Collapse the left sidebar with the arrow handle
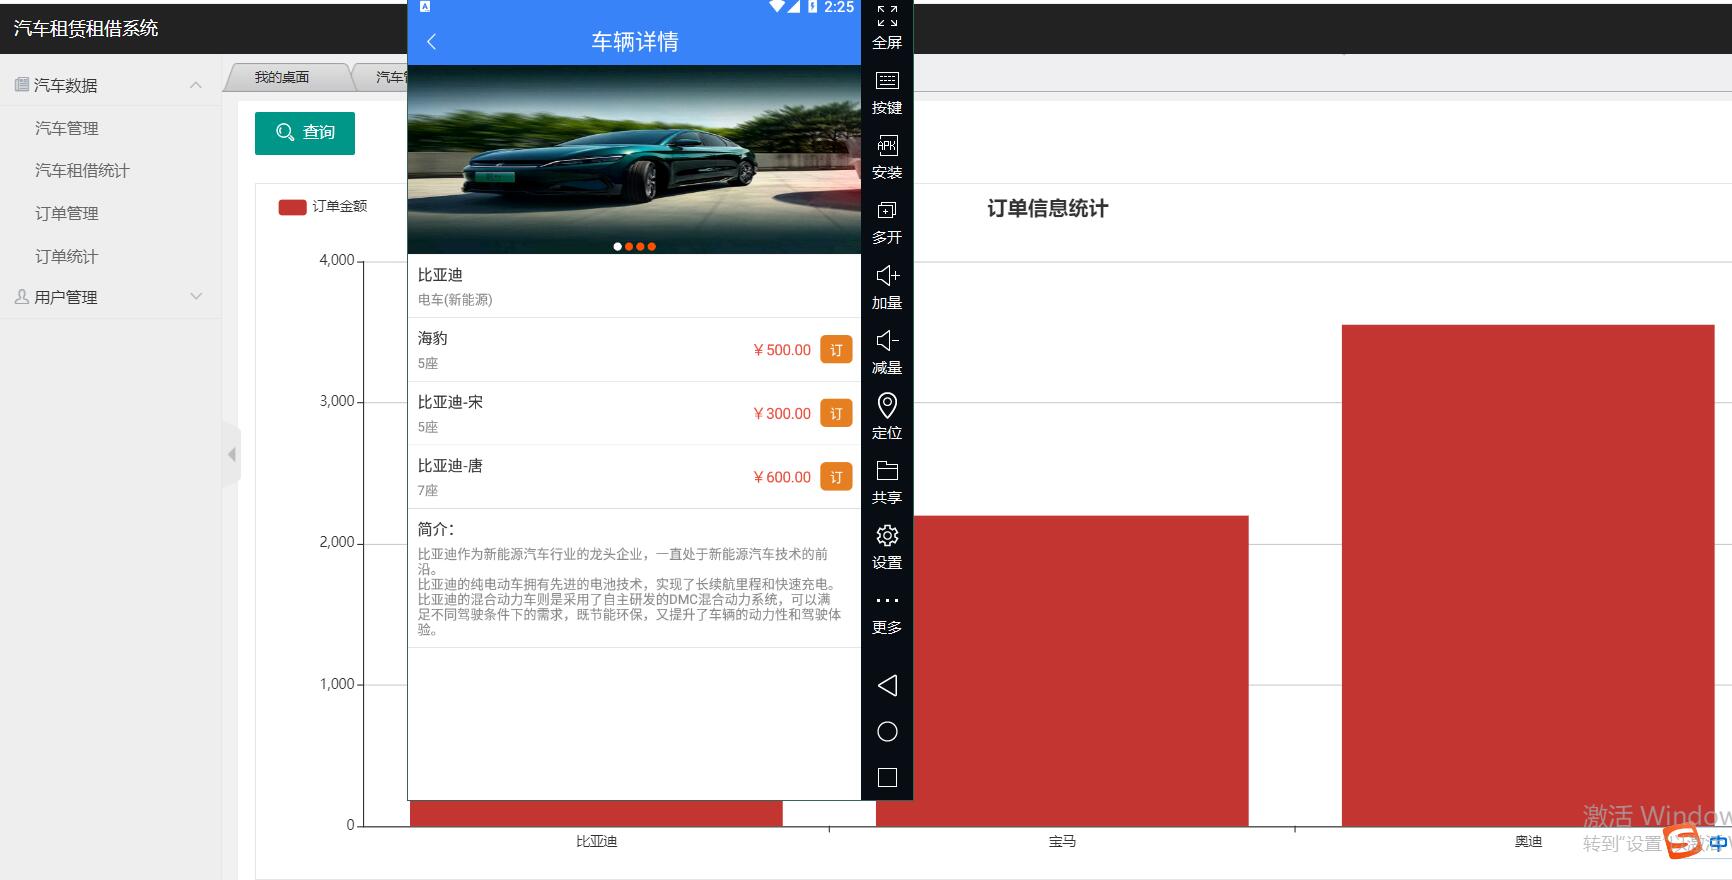Viewport: 1732px width, 880px height. [x=232, y=455]
